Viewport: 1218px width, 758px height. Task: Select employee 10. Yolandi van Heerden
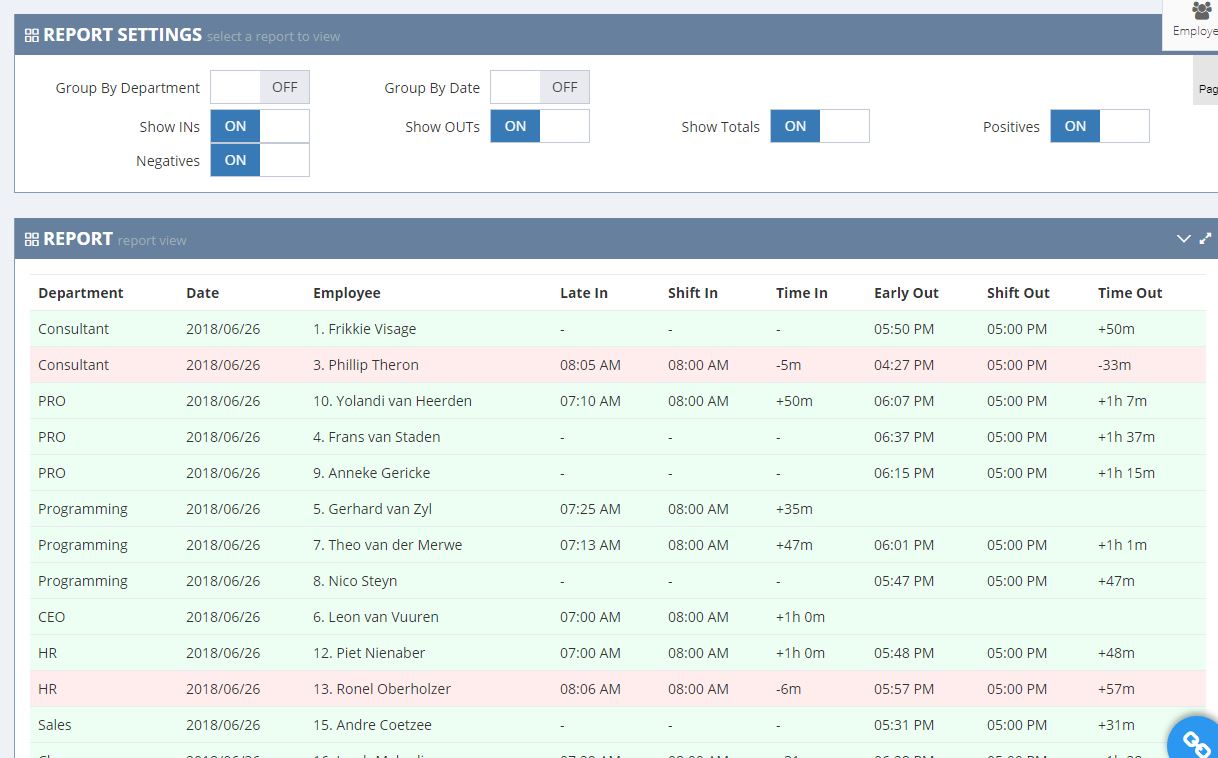[392, 401]
